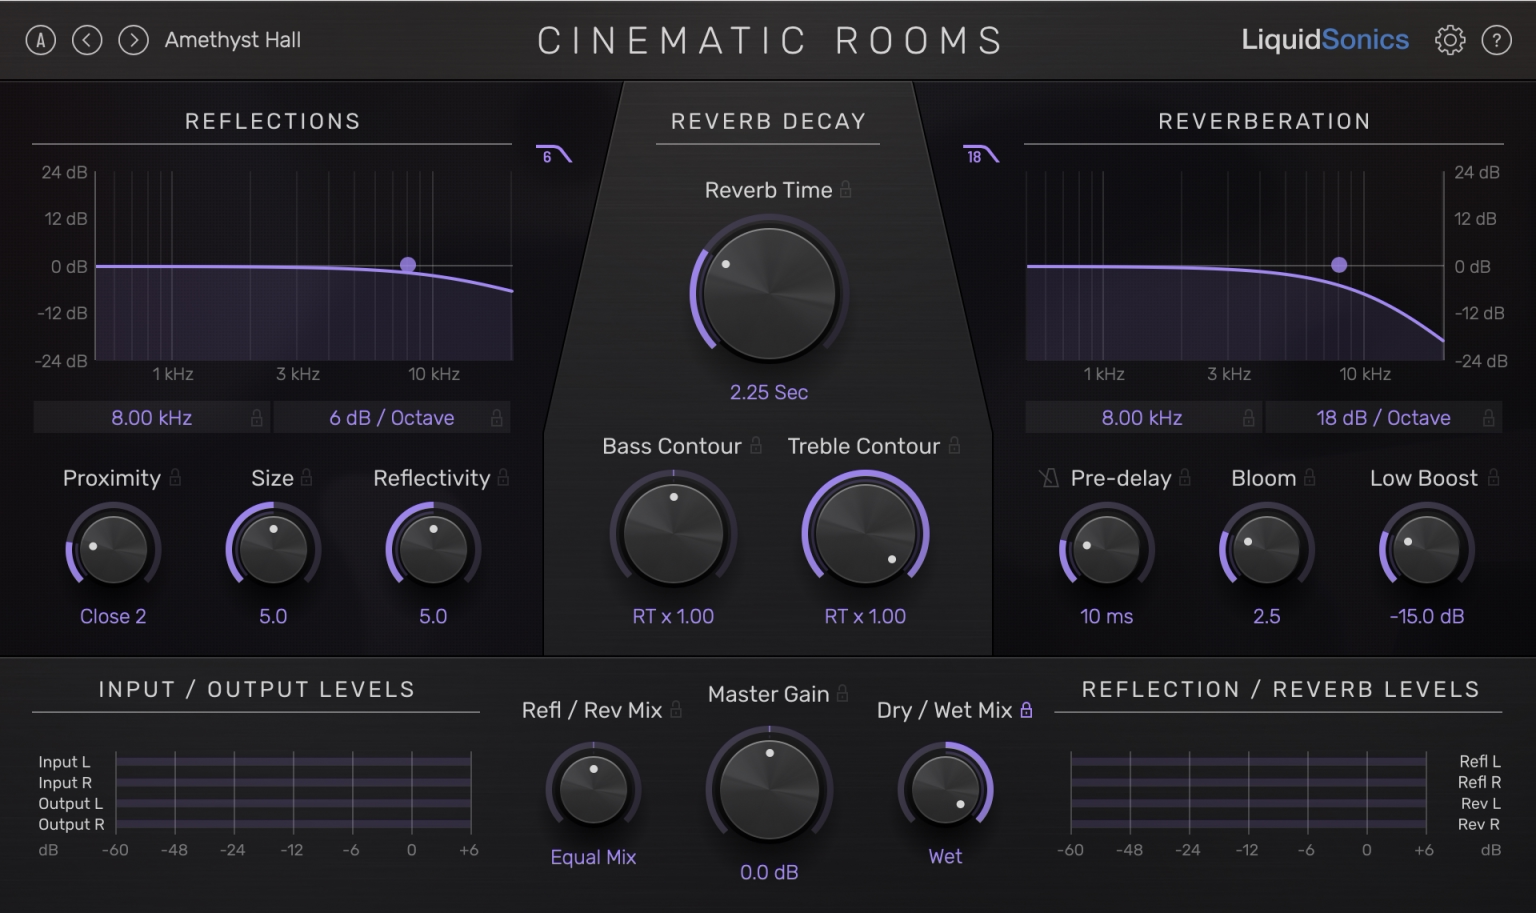
Task: Toggle lock next to Low Boost
Action: [x=1493, y=477]
